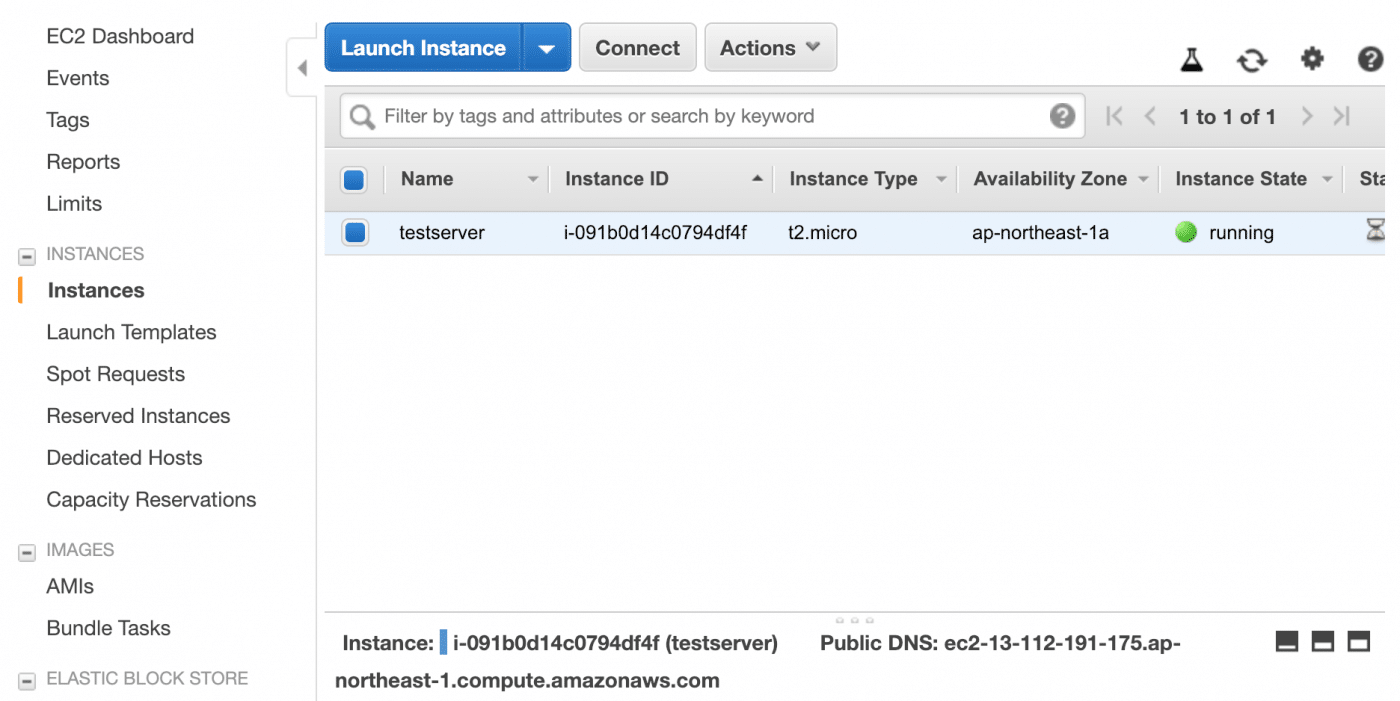Click the Launch Instance button

click(423, 48)
